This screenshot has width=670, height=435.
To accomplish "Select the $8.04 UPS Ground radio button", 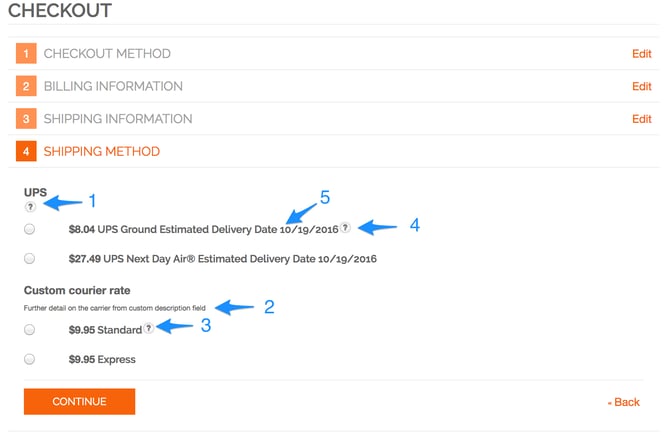I will 30,229.
